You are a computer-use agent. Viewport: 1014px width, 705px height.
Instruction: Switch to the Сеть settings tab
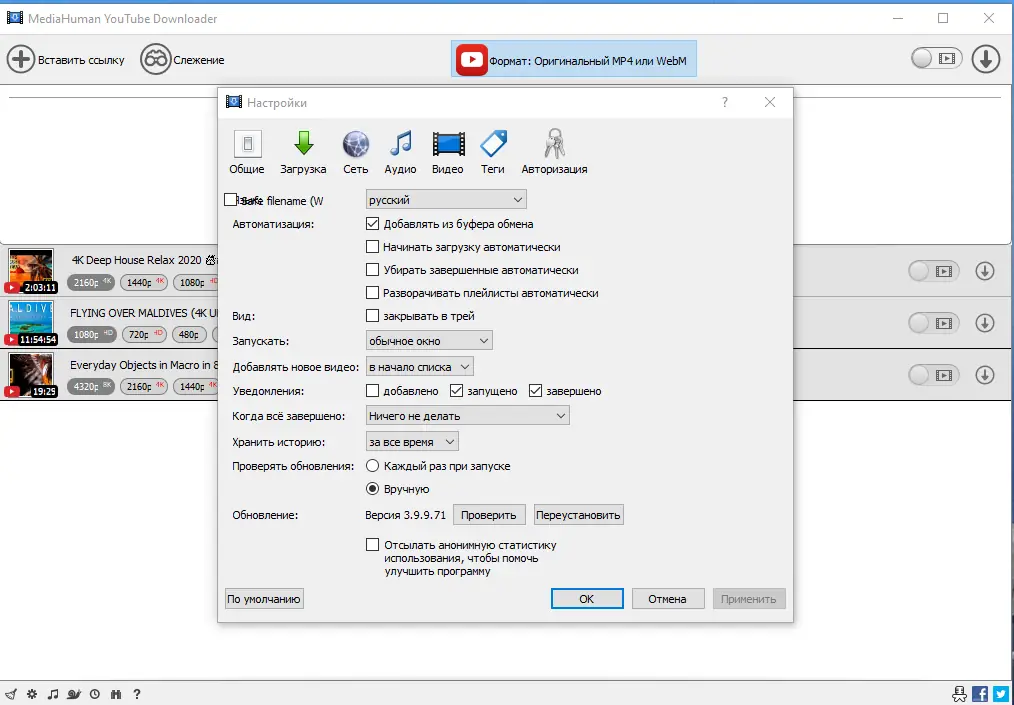pyautogui.click(x=356, y=152)
